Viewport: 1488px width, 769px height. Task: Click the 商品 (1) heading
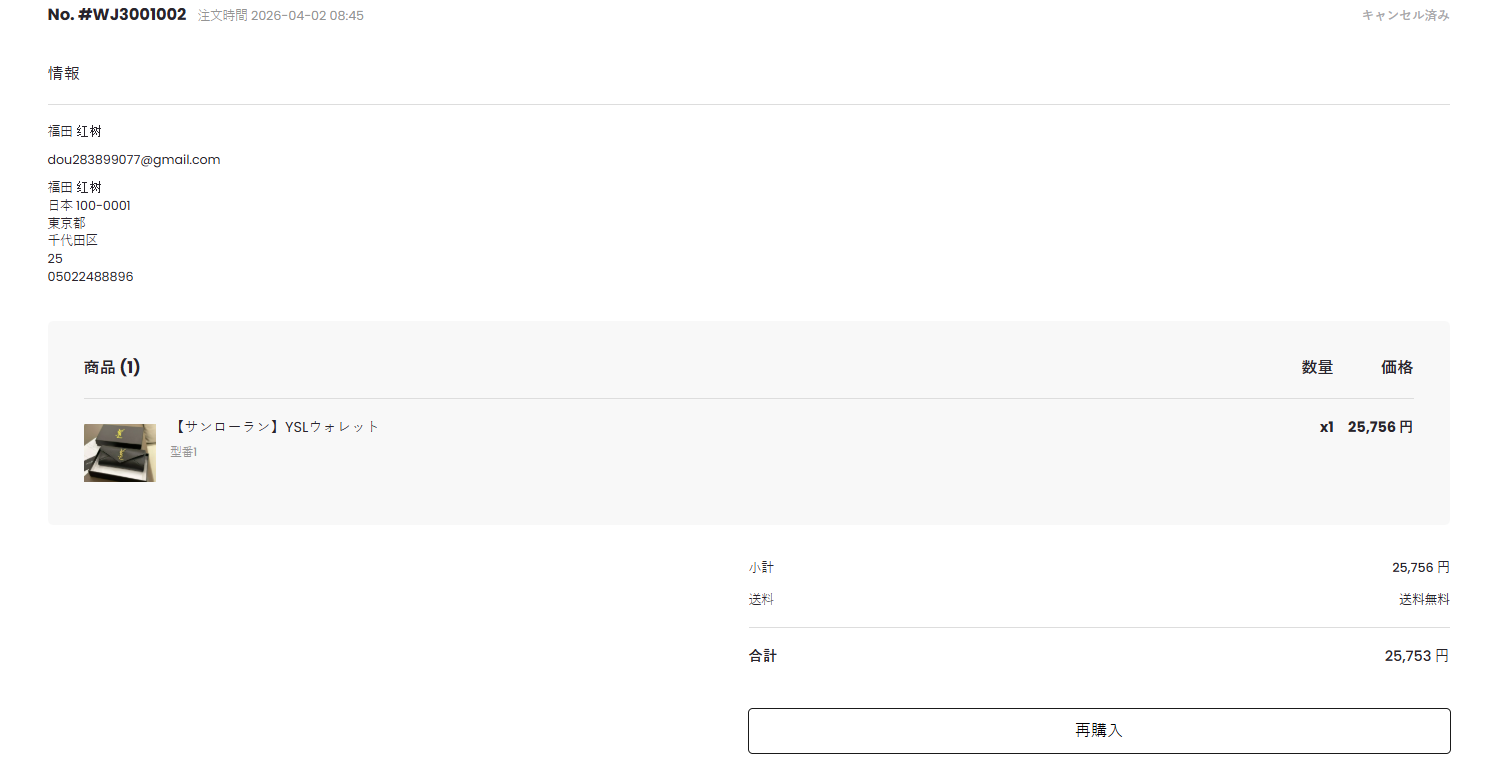112,368
